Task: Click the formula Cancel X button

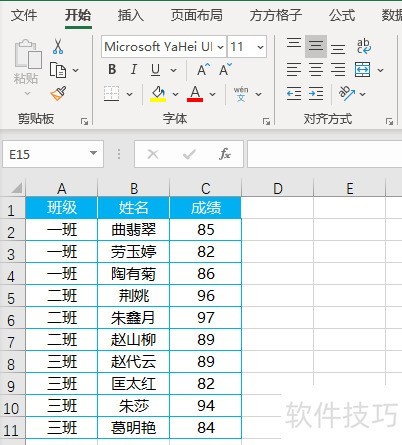Action: tap(153, 154)
